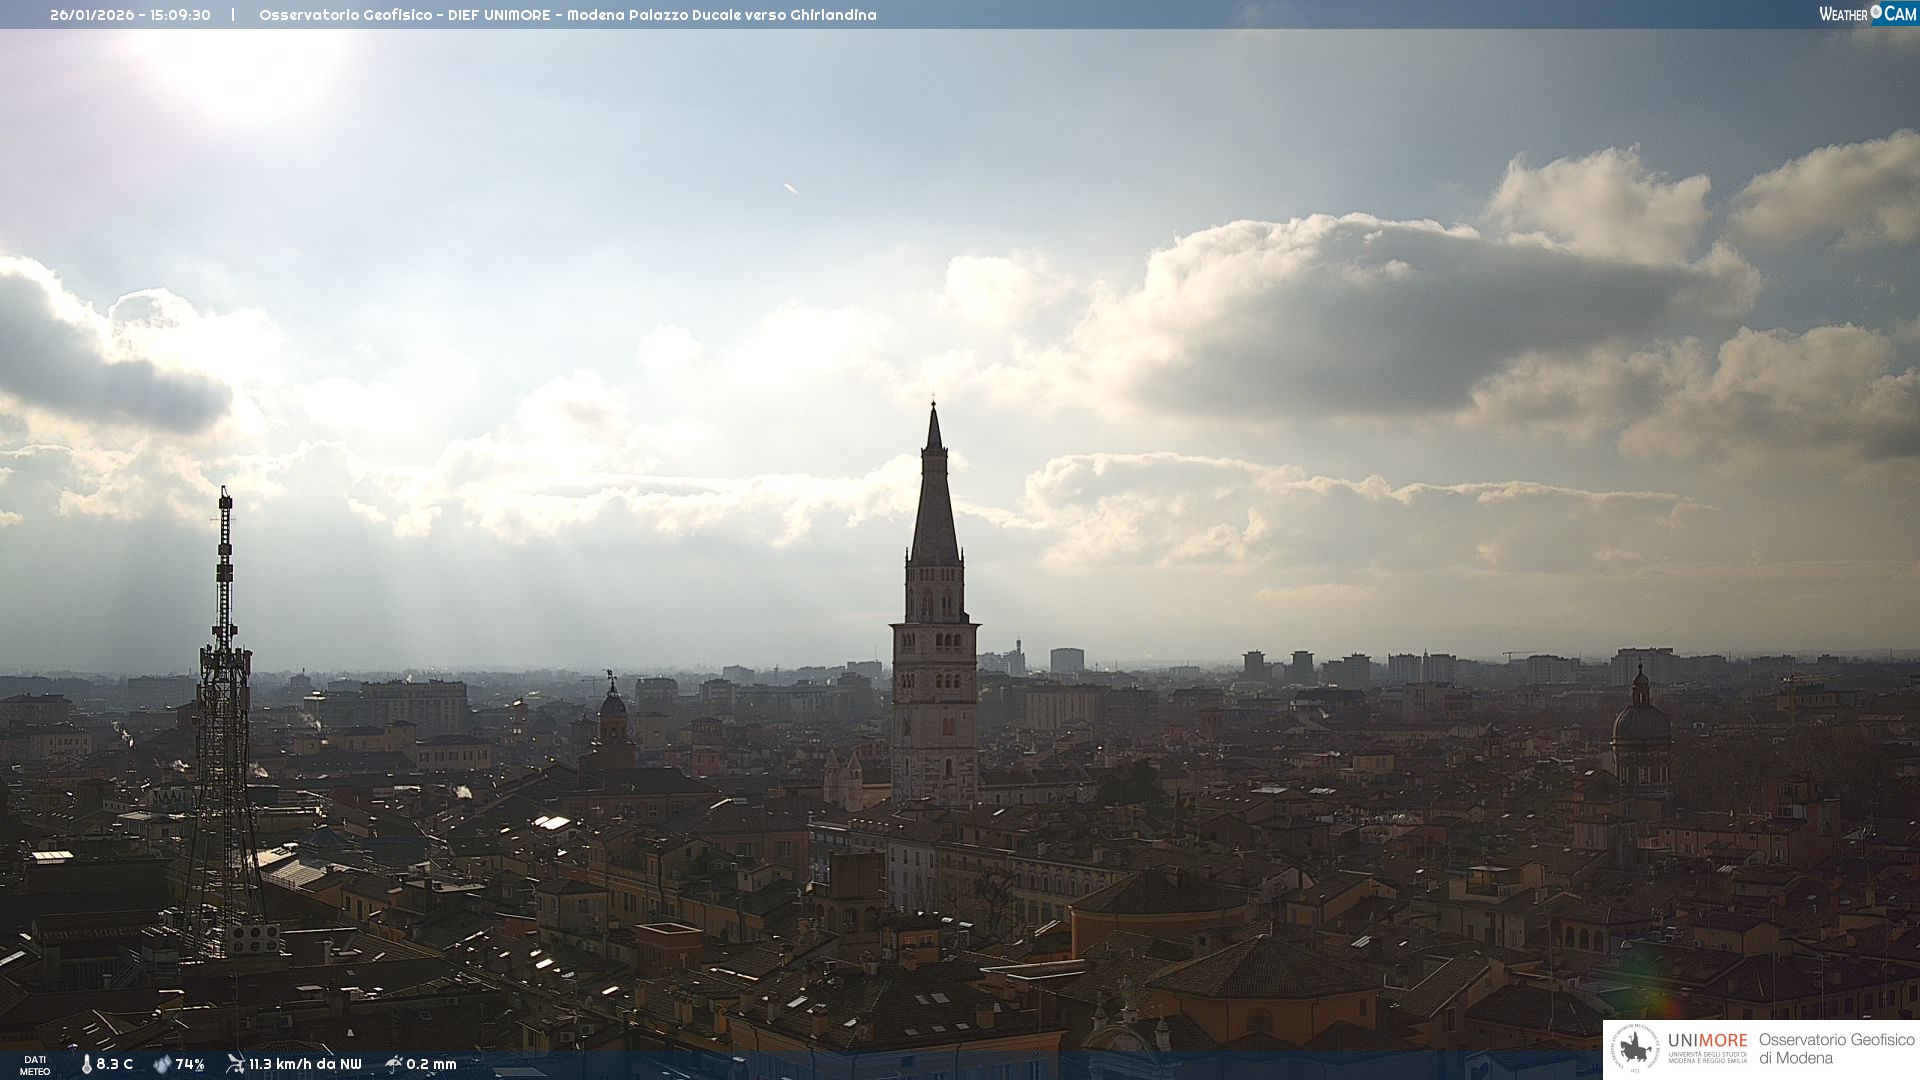
Task: Click the 0.2 mm rainfall value
Action: pos(431,1064)
